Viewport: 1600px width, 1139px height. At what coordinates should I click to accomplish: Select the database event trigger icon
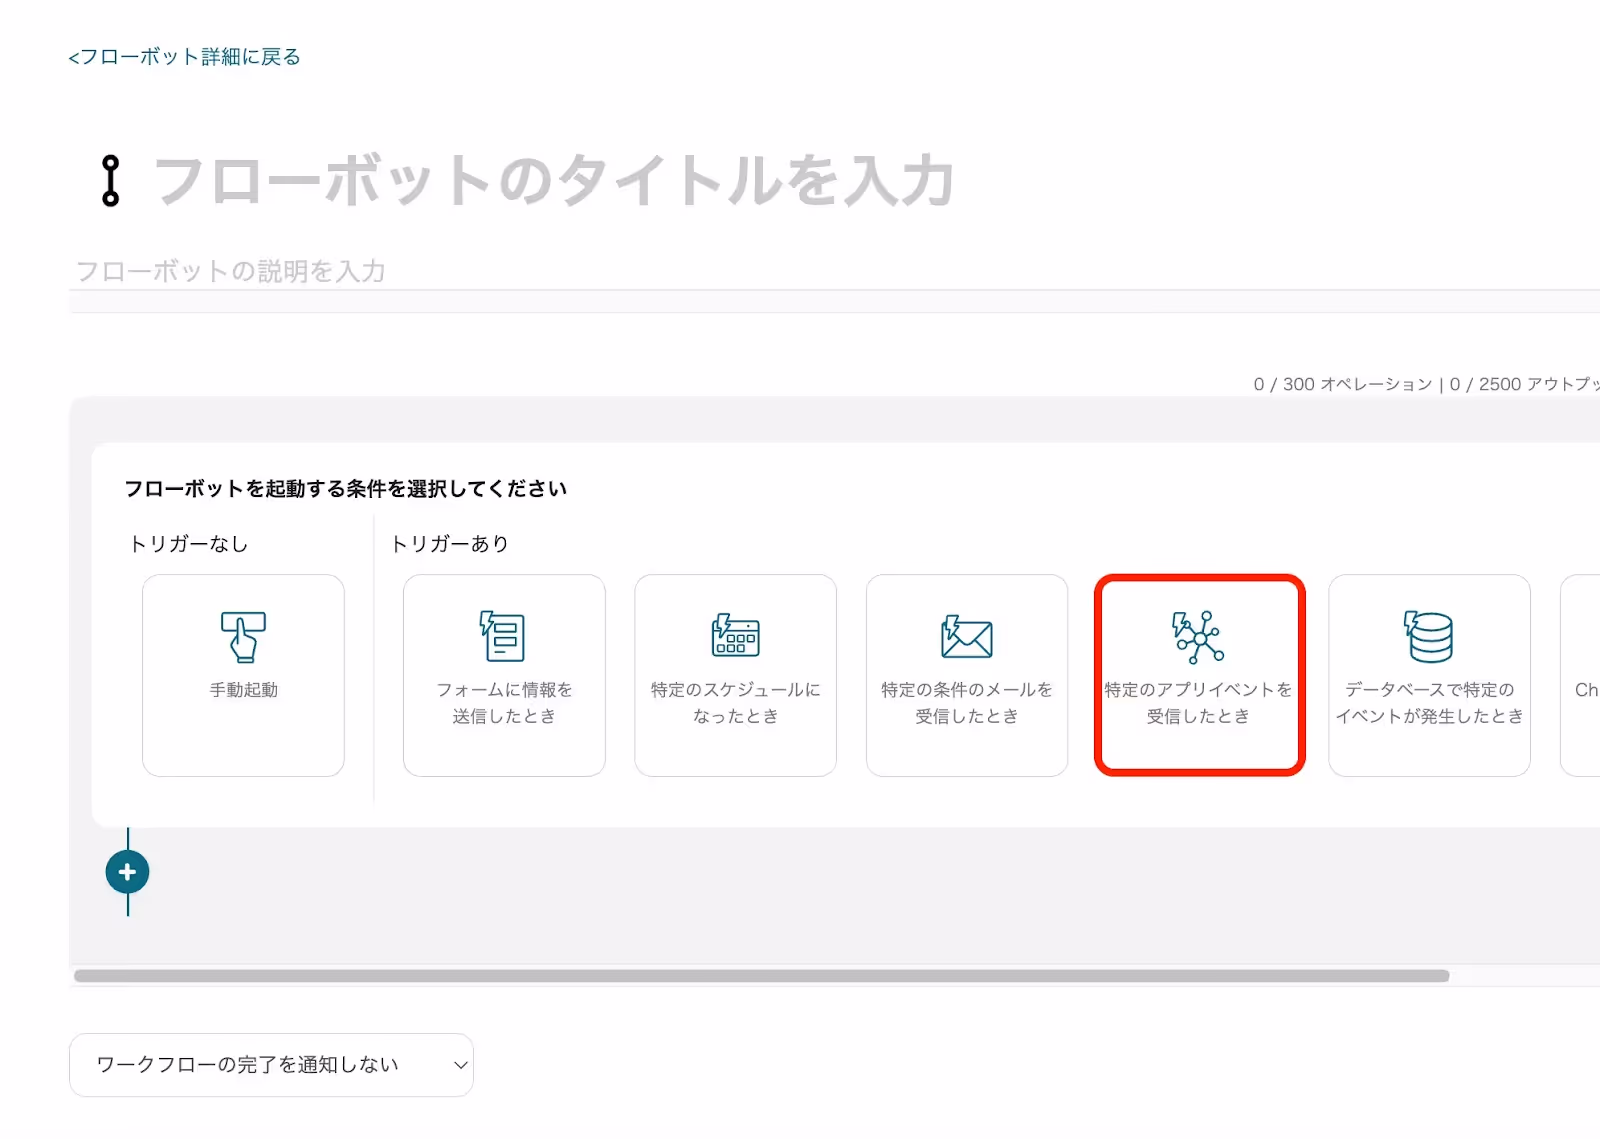point(1429,637)
